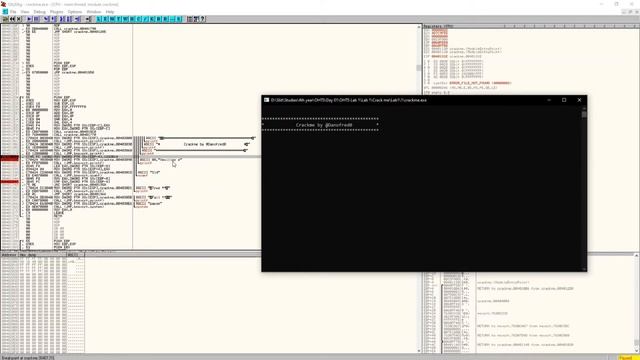Open the Debug menu
The image size is (640, 360).
click(40, 12)
